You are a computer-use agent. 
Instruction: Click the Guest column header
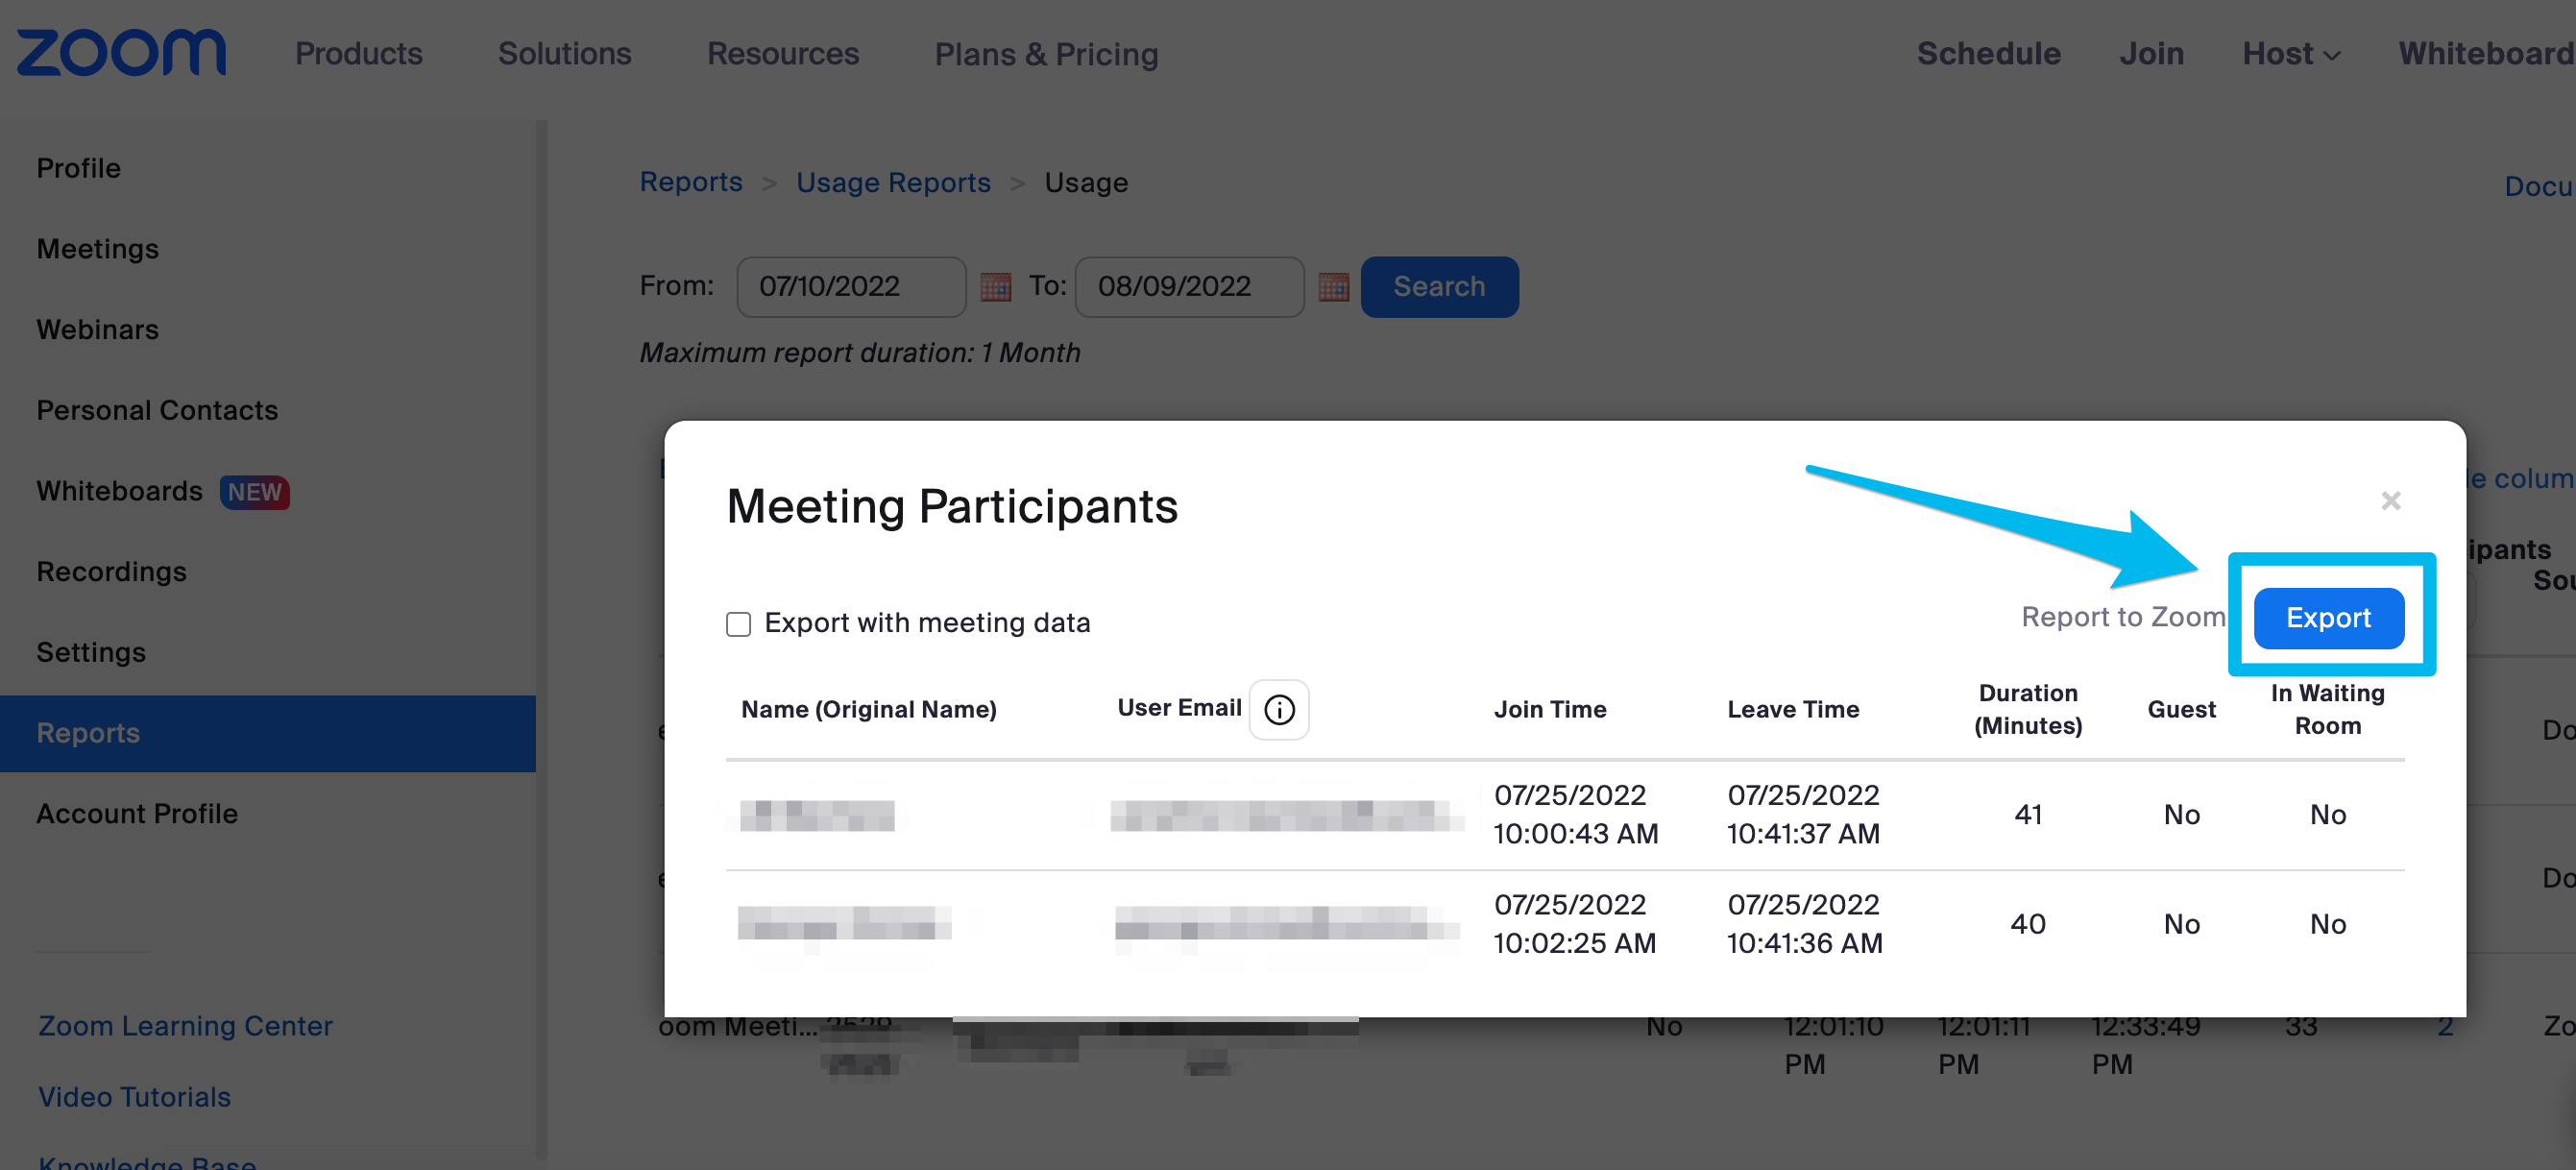pyautogui.click(x=2181, y=709)
